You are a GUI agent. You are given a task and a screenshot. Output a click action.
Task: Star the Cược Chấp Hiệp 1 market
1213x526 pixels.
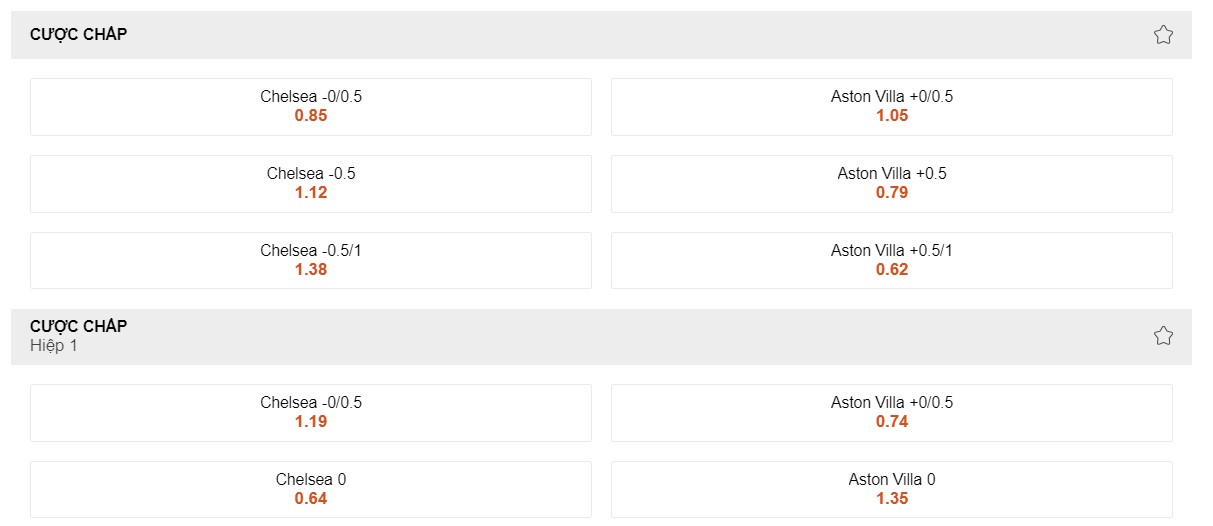click(x=1162, y=336)
